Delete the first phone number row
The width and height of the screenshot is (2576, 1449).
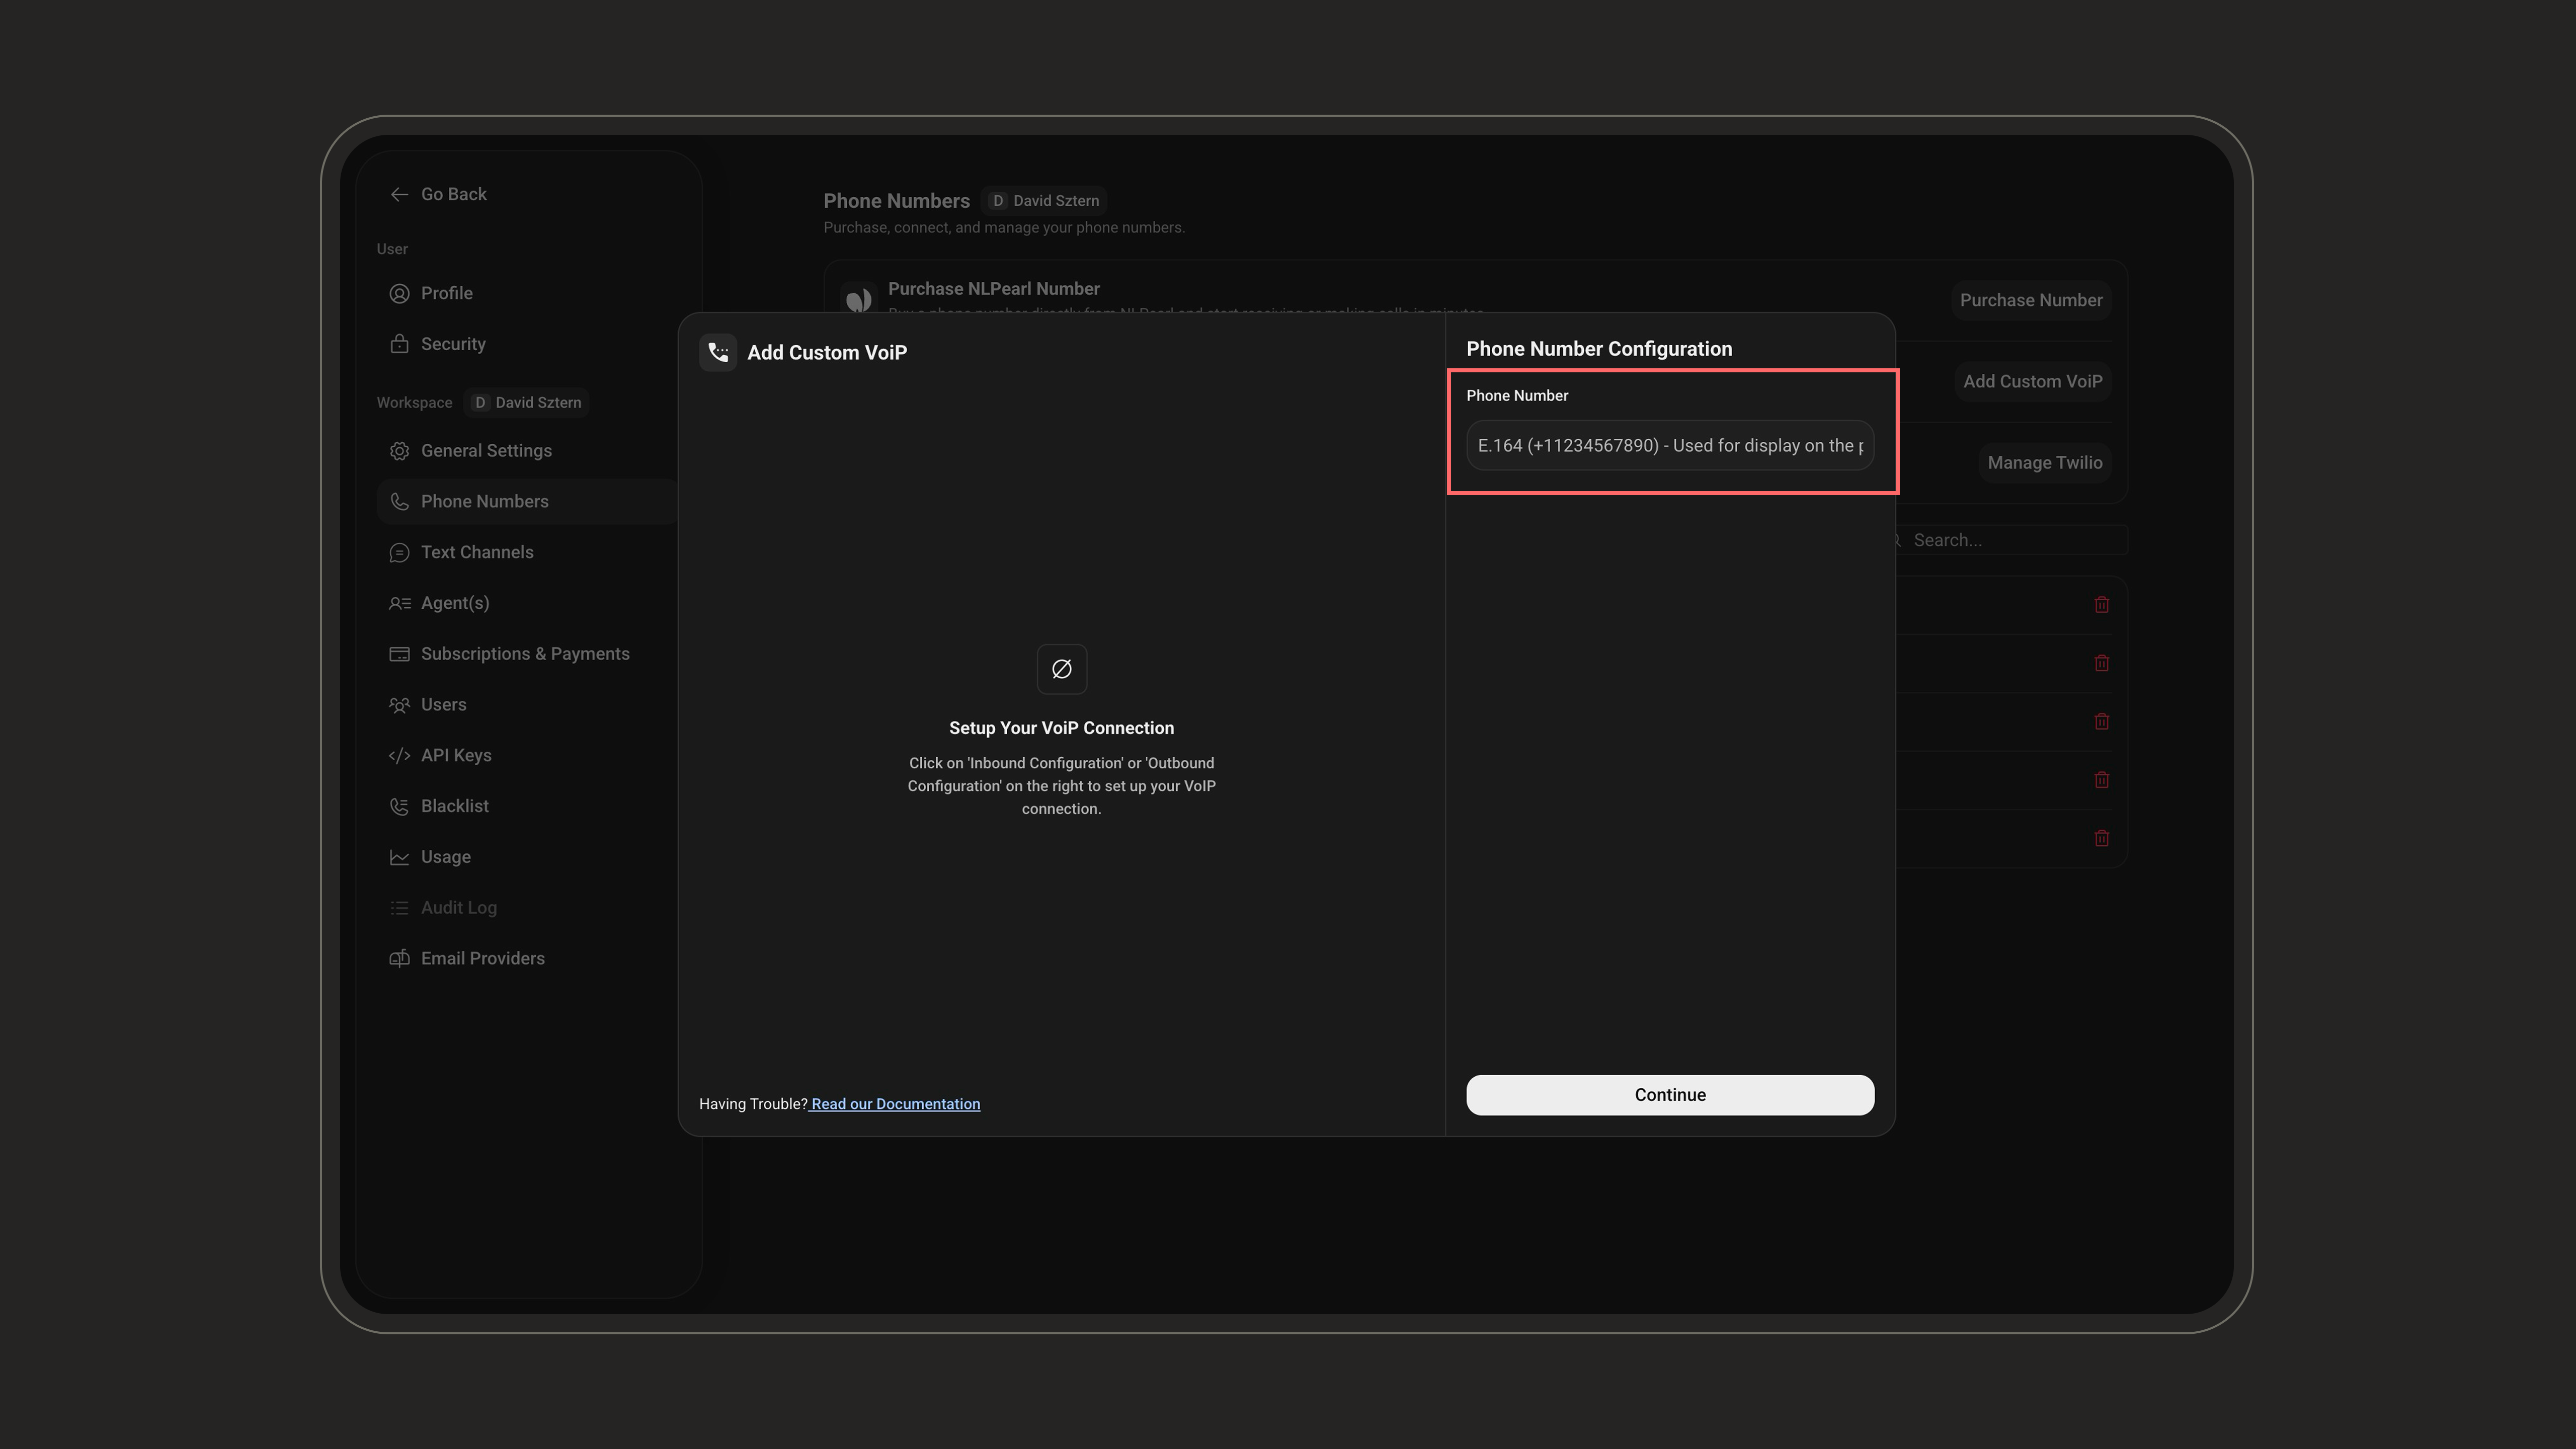[2101, 605]
